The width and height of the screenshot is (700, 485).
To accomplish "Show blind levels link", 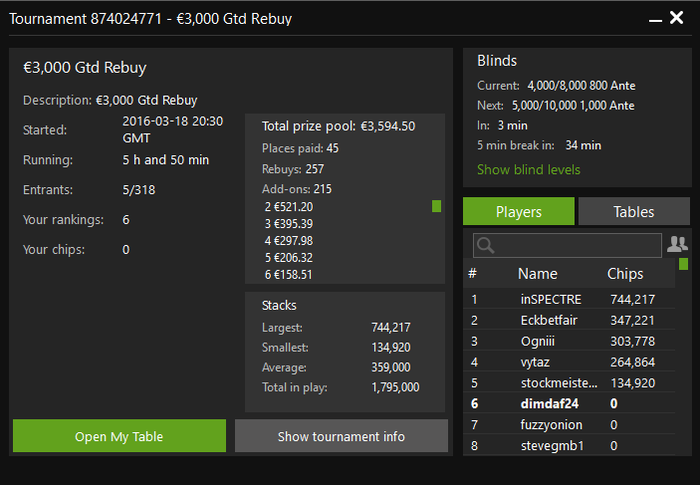I will pyautogui.click(x=528, y=170).
